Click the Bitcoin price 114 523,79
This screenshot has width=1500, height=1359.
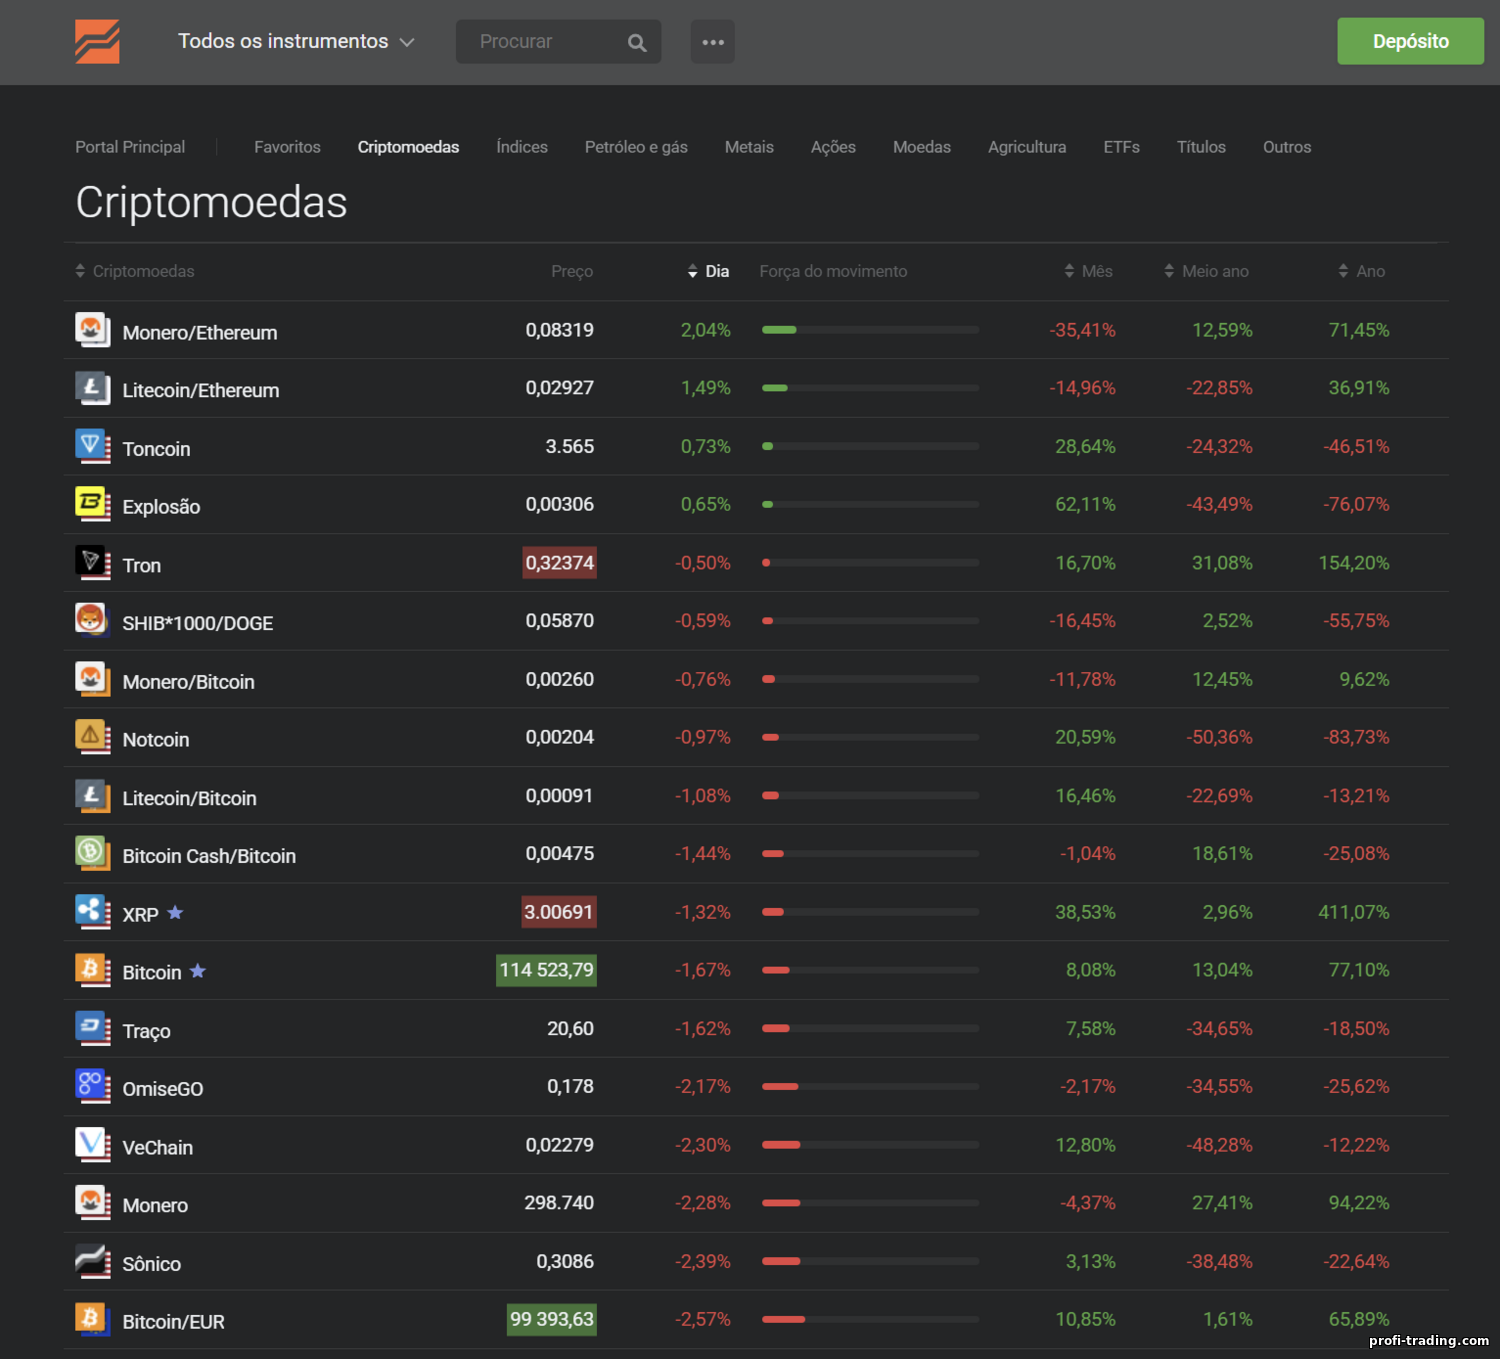click(546, 970)
